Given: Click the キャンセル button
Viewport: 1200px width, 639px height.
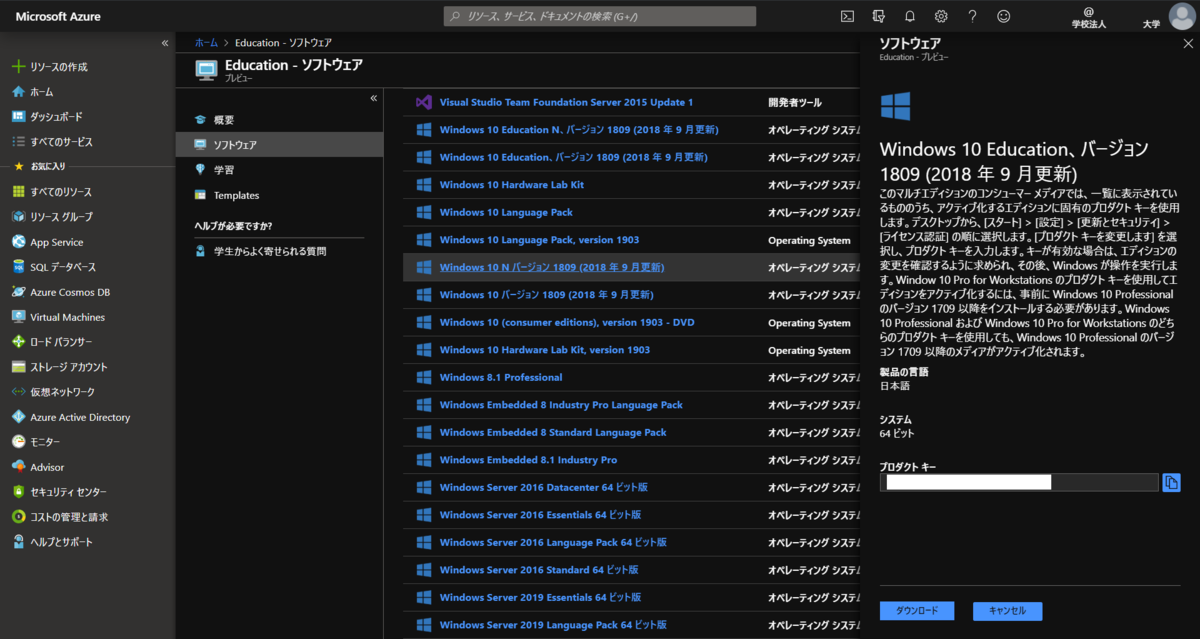Looking at the screenshot, I should point(1007,611).
